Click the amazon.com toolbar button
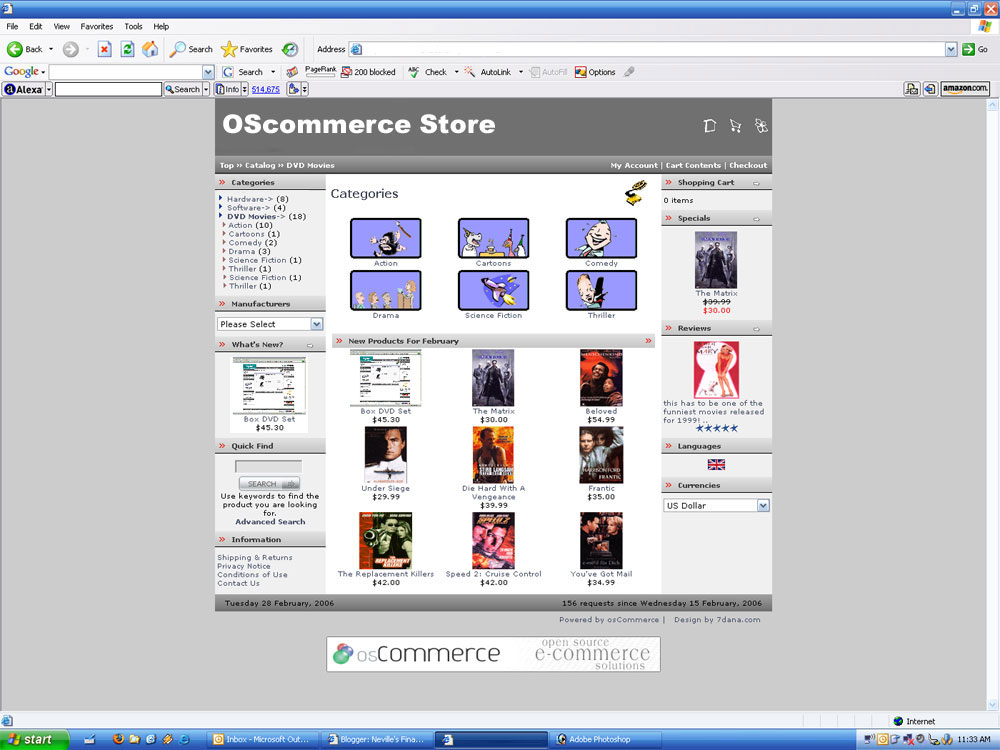Image resolution: width=1000 pixels, height=750 pixels. pyautogui.click(x=965, y=89)
